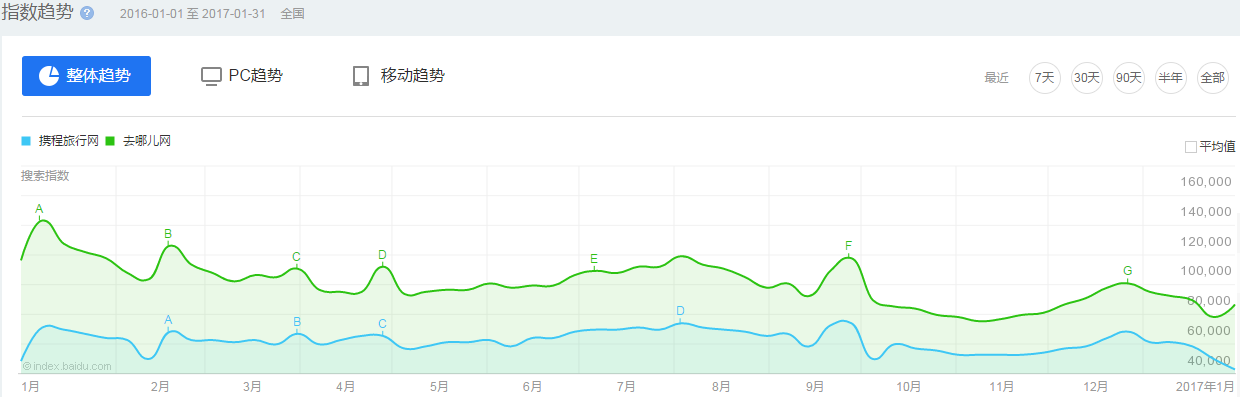Click green marker G near December
The width and height of the screenshot is (1240, 397).
click(1127, 271)
